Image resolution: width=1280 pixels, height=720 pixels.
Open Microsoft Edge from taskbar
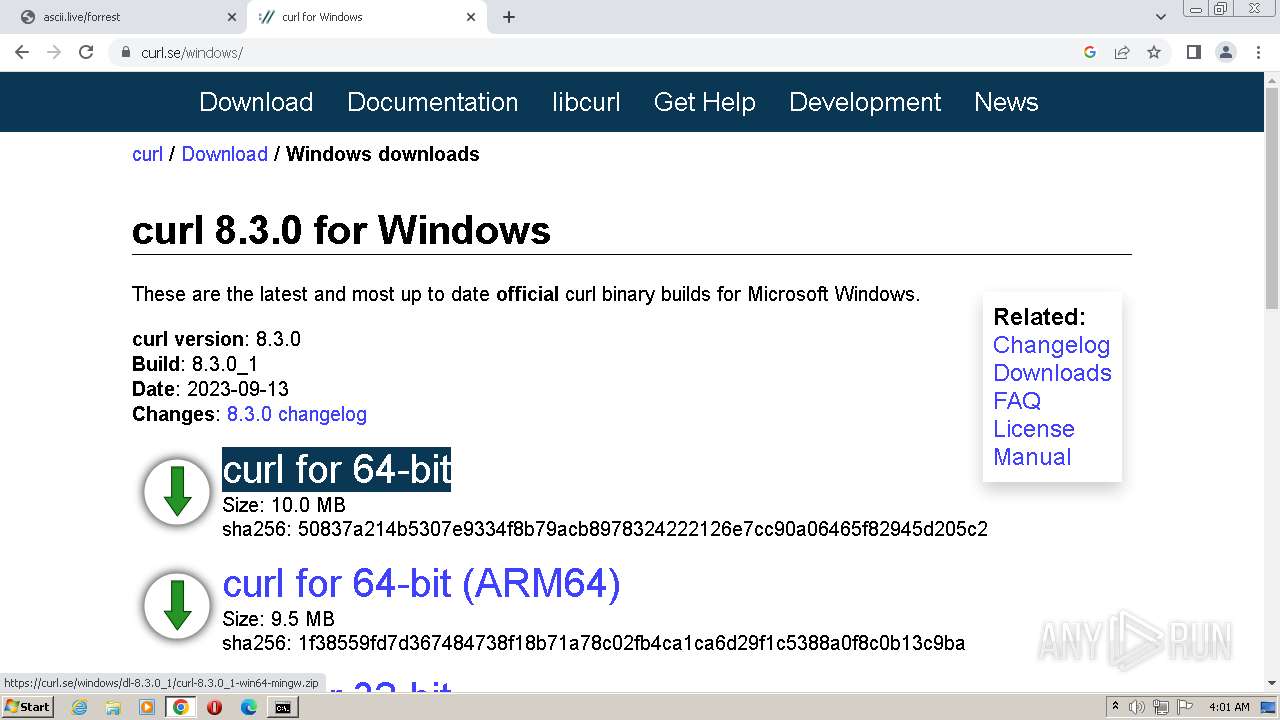pyautogui.click(x=249, y=707)
